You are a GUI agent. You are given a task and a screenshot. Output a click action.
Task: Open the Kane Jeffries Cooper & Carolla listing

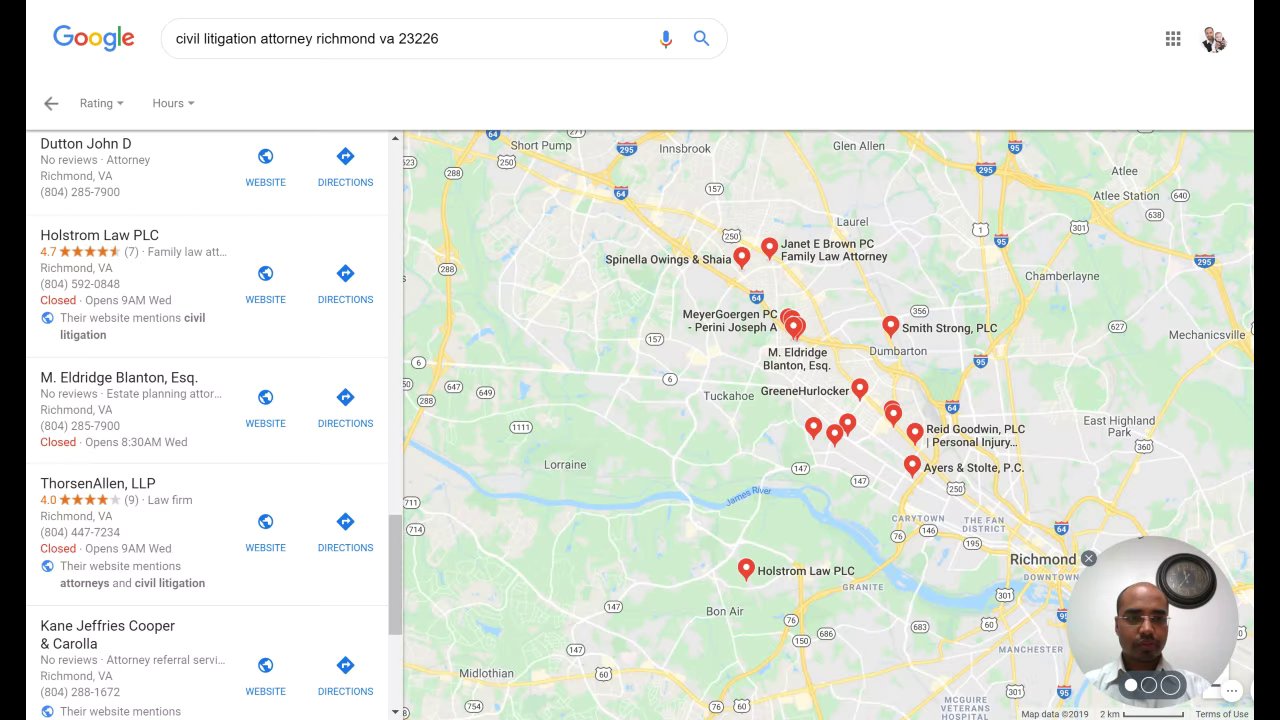pyautogui.click(x=108, y=635)
